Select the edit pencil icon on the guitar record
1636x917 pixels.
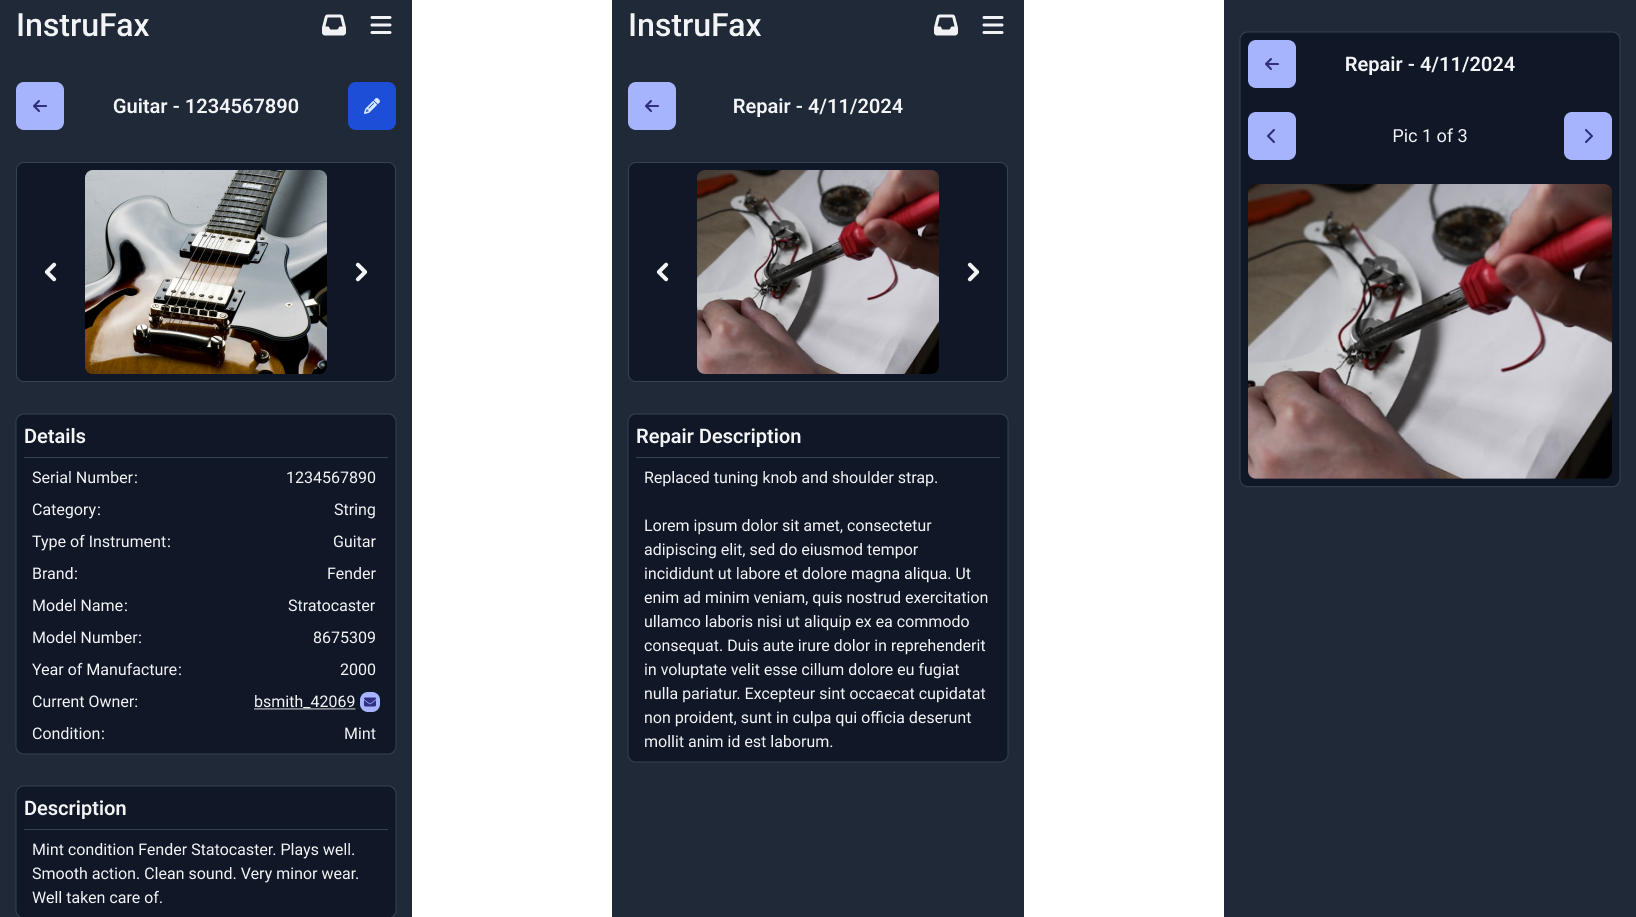tap(371, 105)
